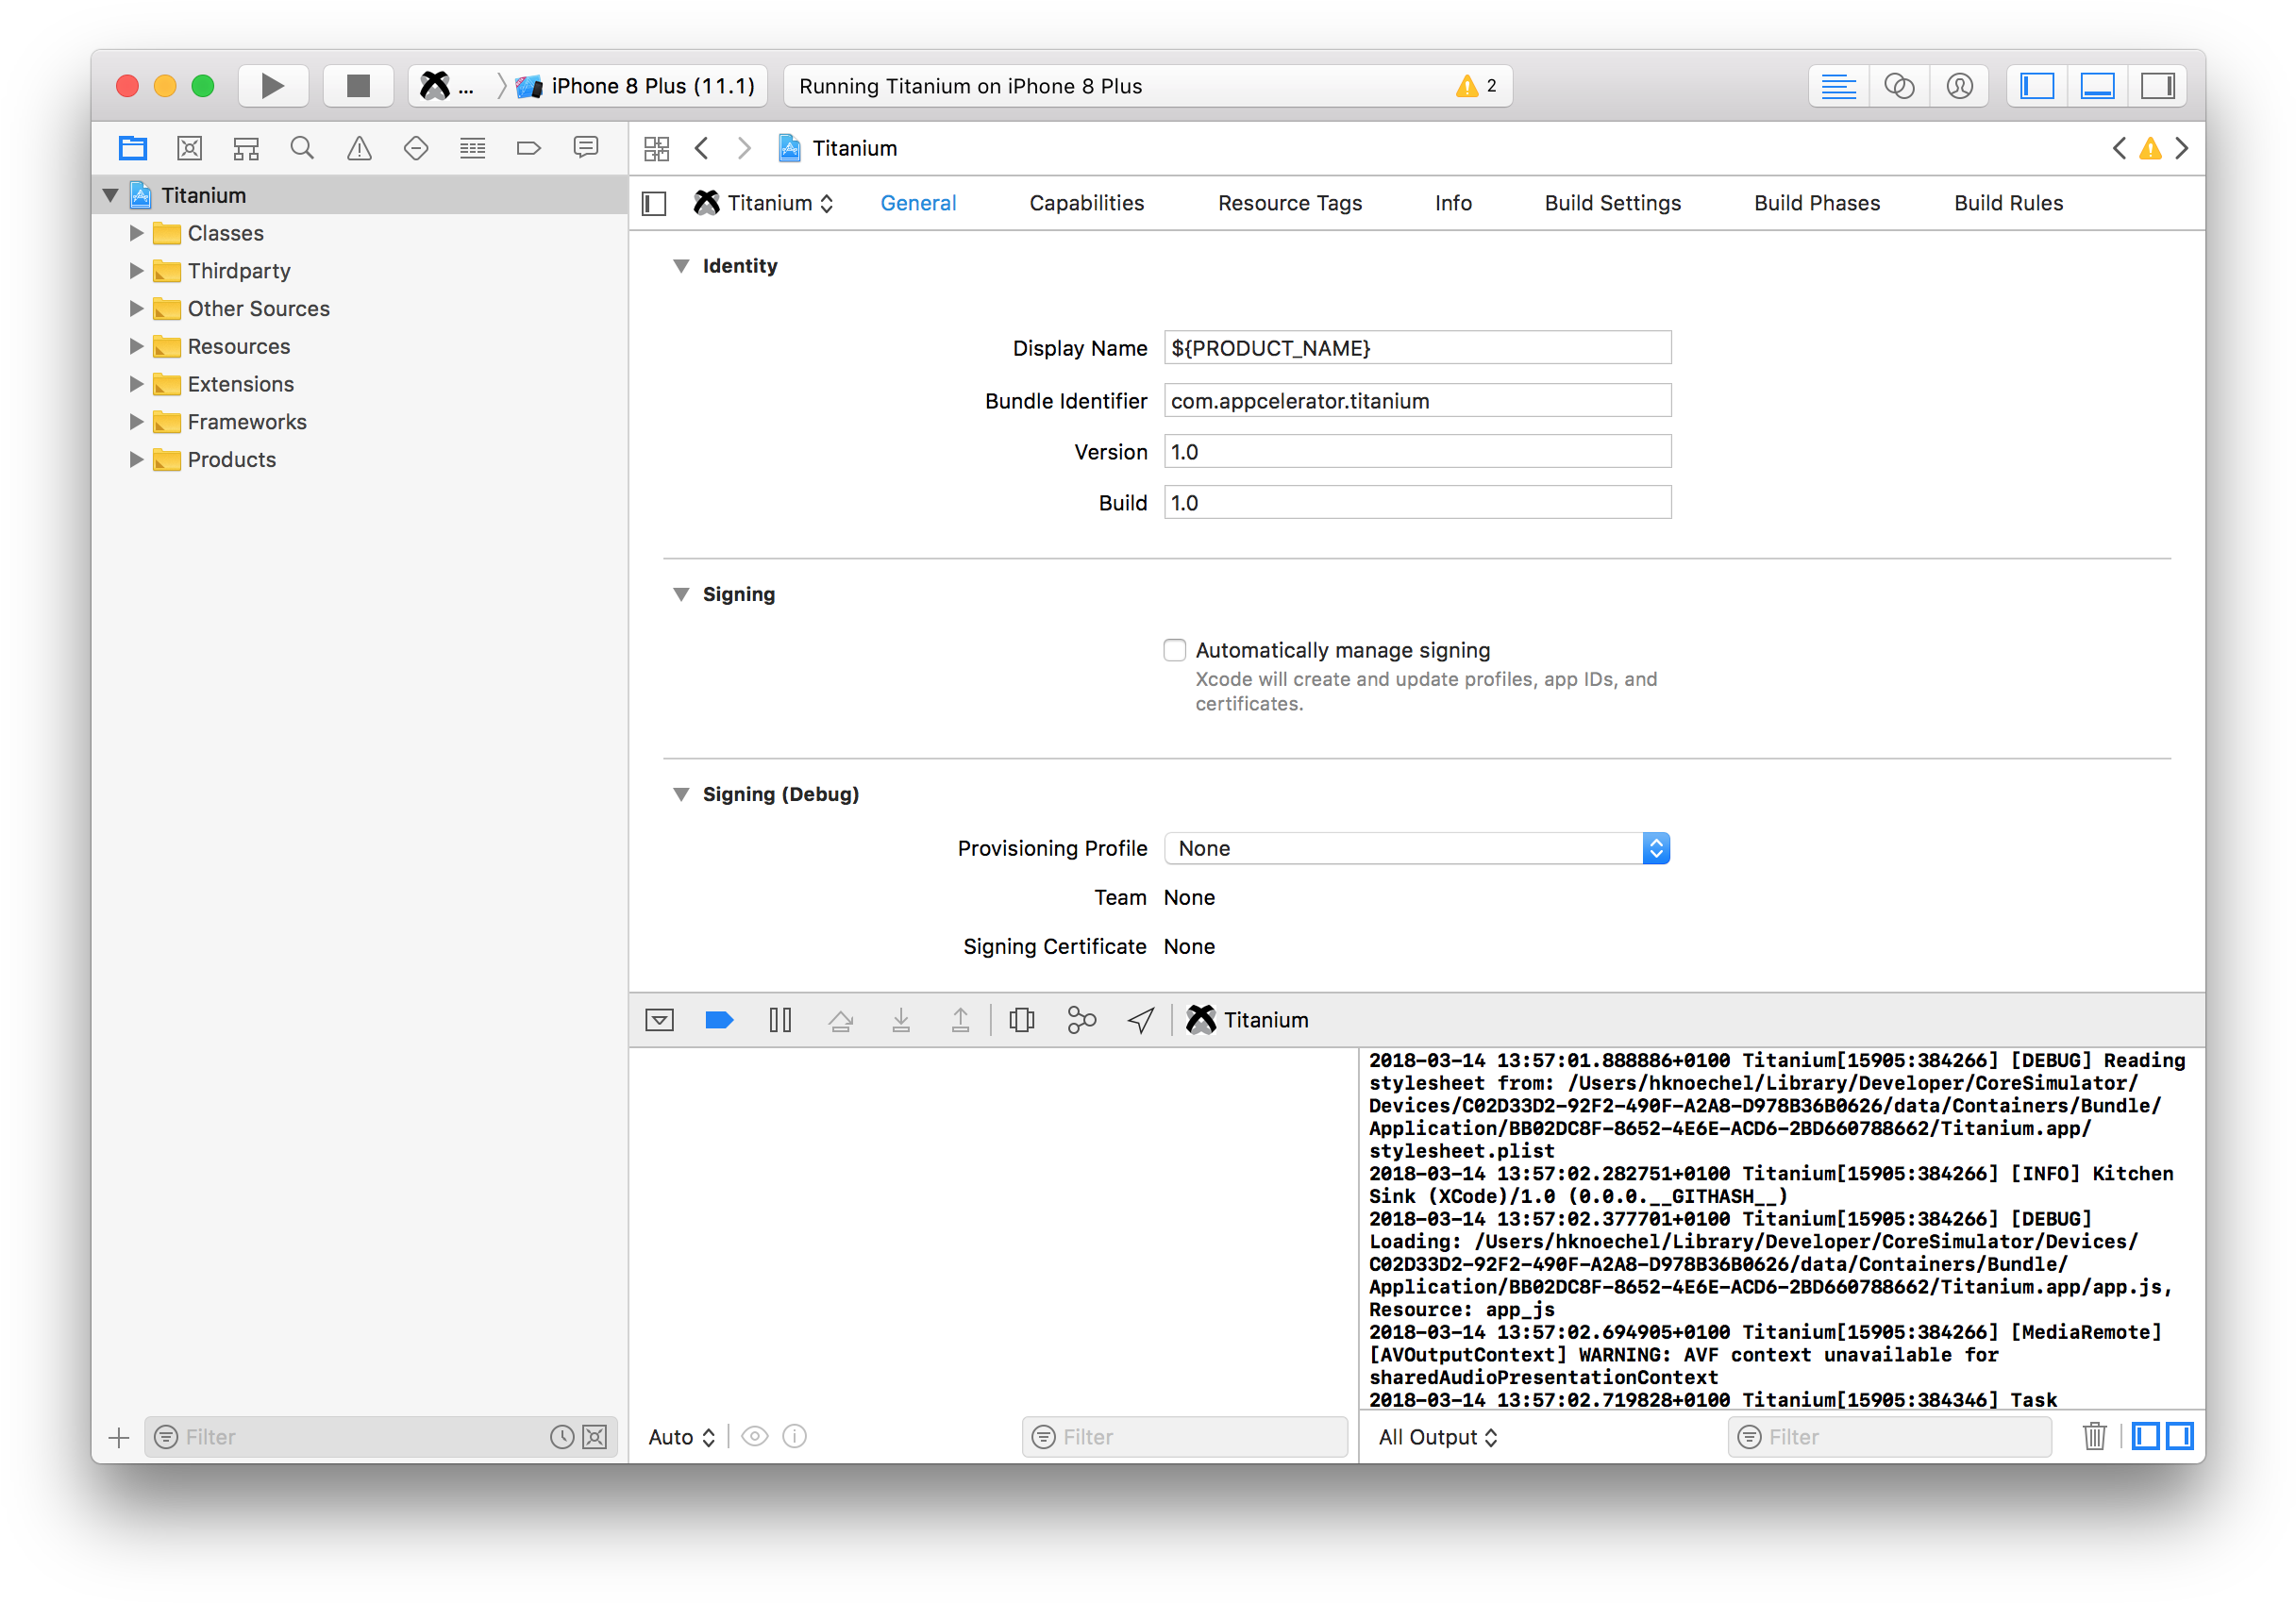Open the Report navigator speech bubble icon
The height and width of the screenshot is (1603, 2296).
pyautogui.click(x=586, y=149)
